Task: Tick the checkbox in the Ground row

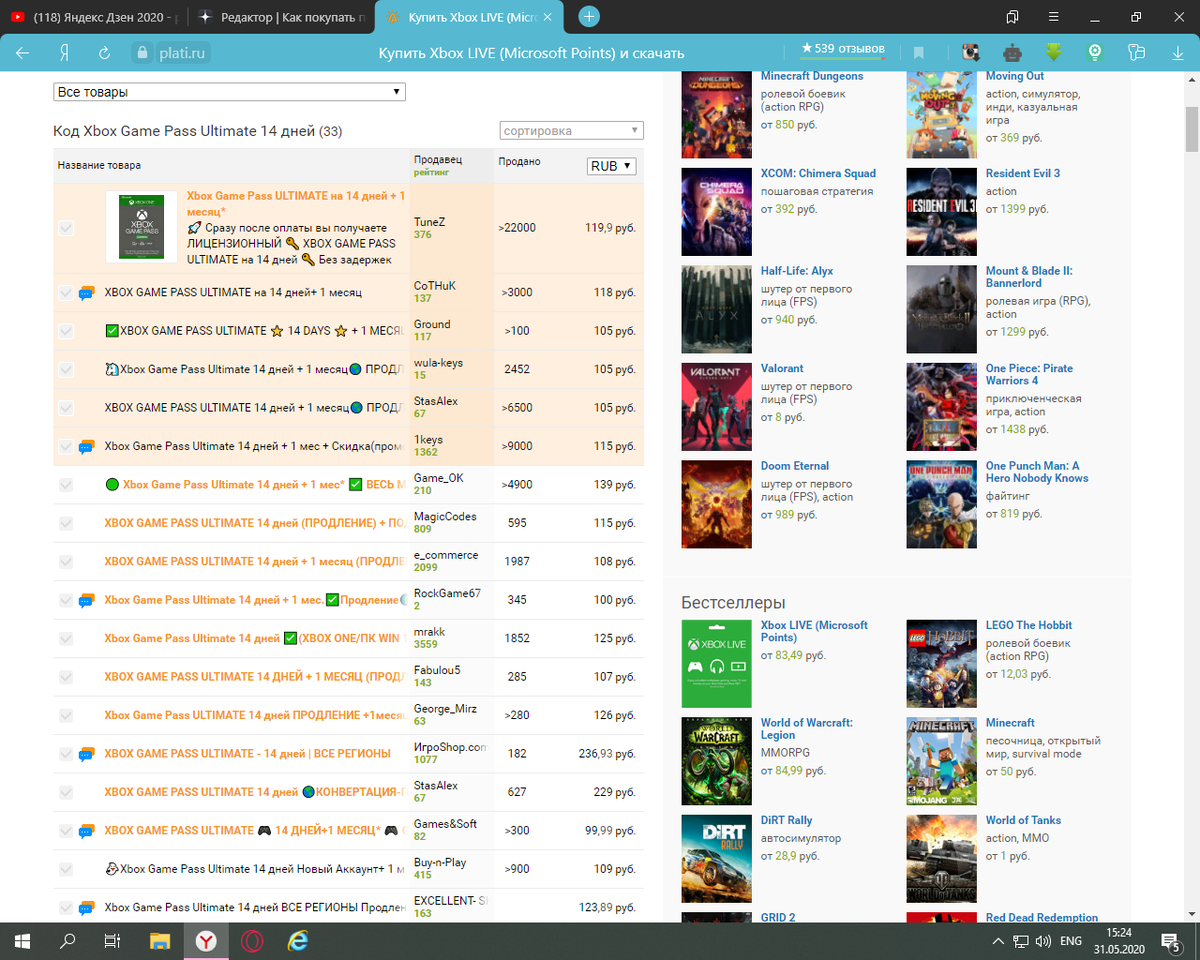Action: (x=66, y=331)
